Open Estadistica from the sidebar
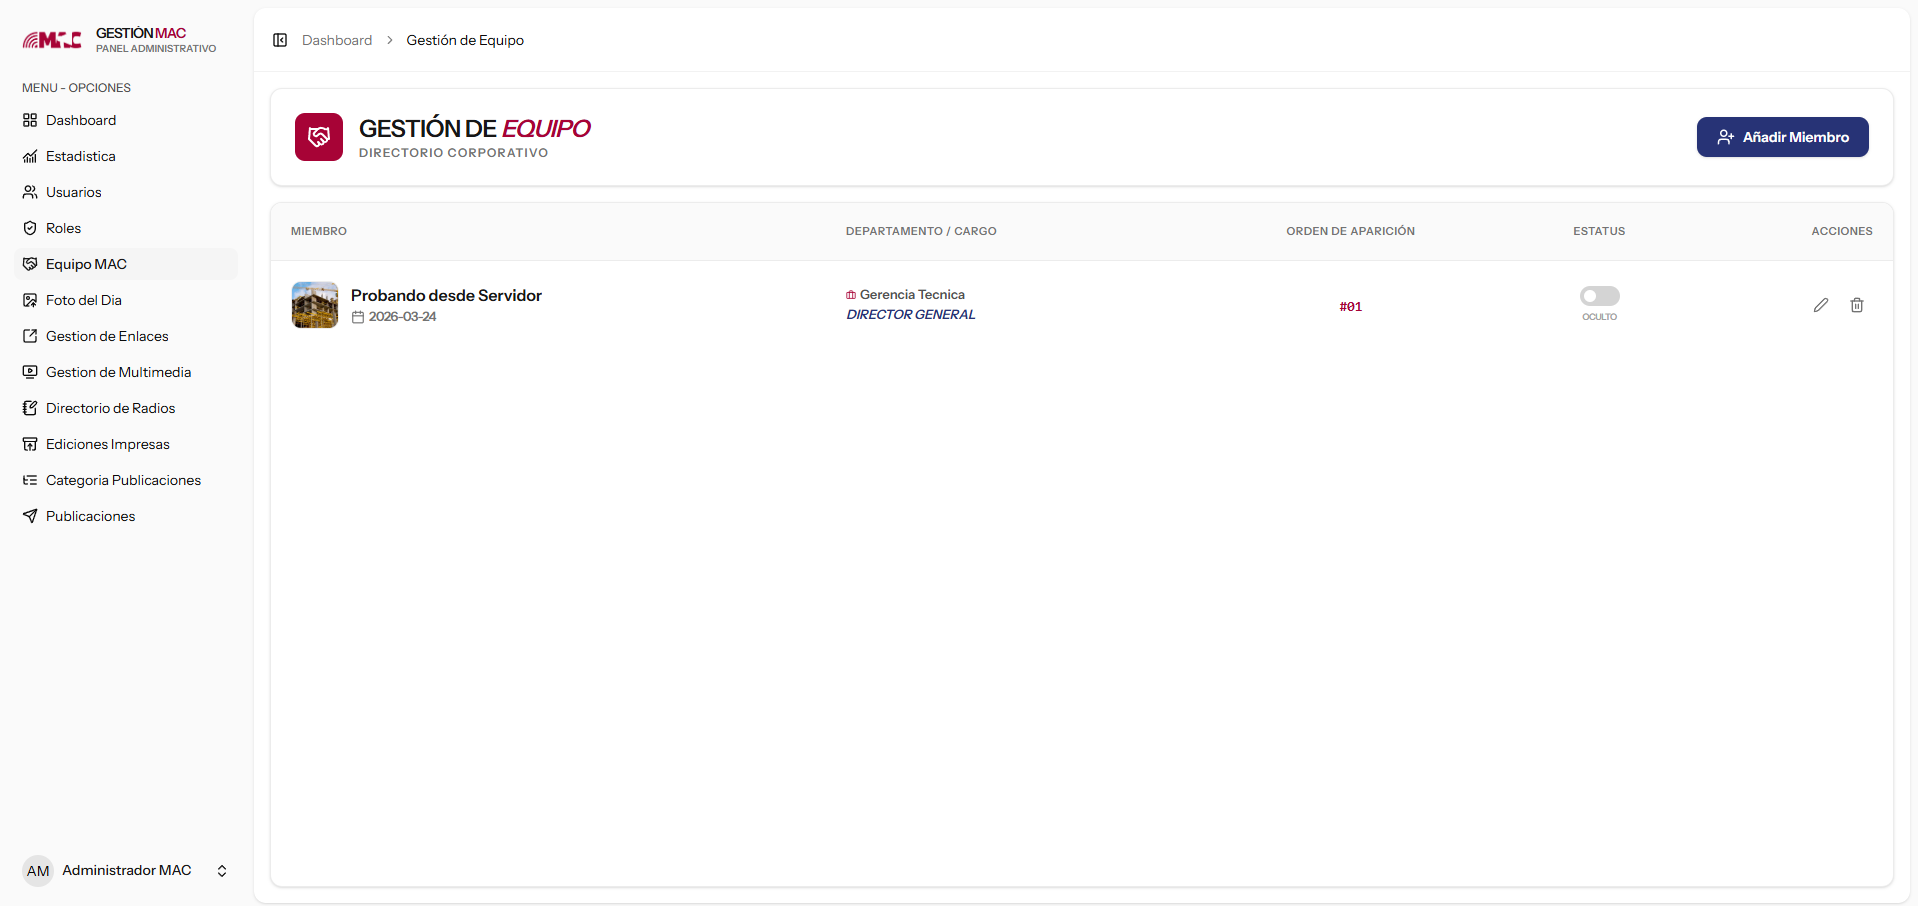Viewport: 1918px width, 906px height. tap(80, 156)
